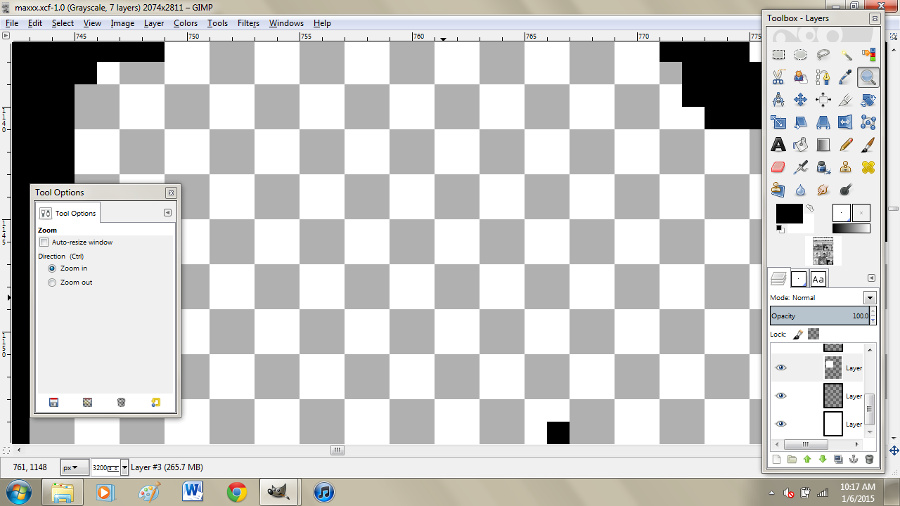
Task: Delete layer using the trash icon
Action: (x=869, y=459)
